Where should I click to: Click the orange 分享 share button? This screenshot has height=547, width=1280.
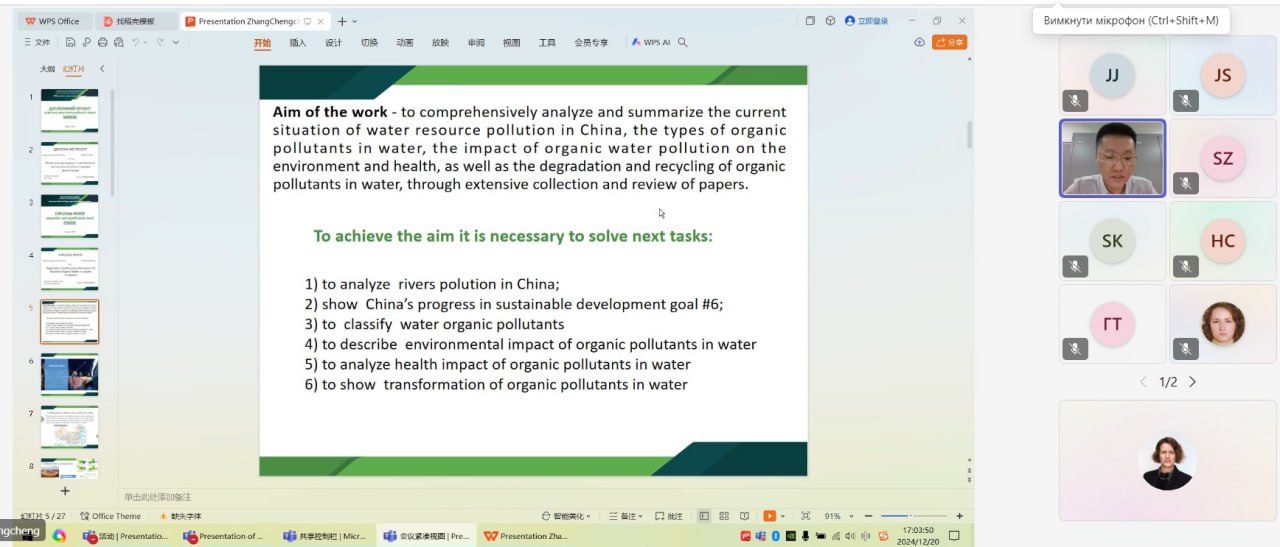pos(949,42)
